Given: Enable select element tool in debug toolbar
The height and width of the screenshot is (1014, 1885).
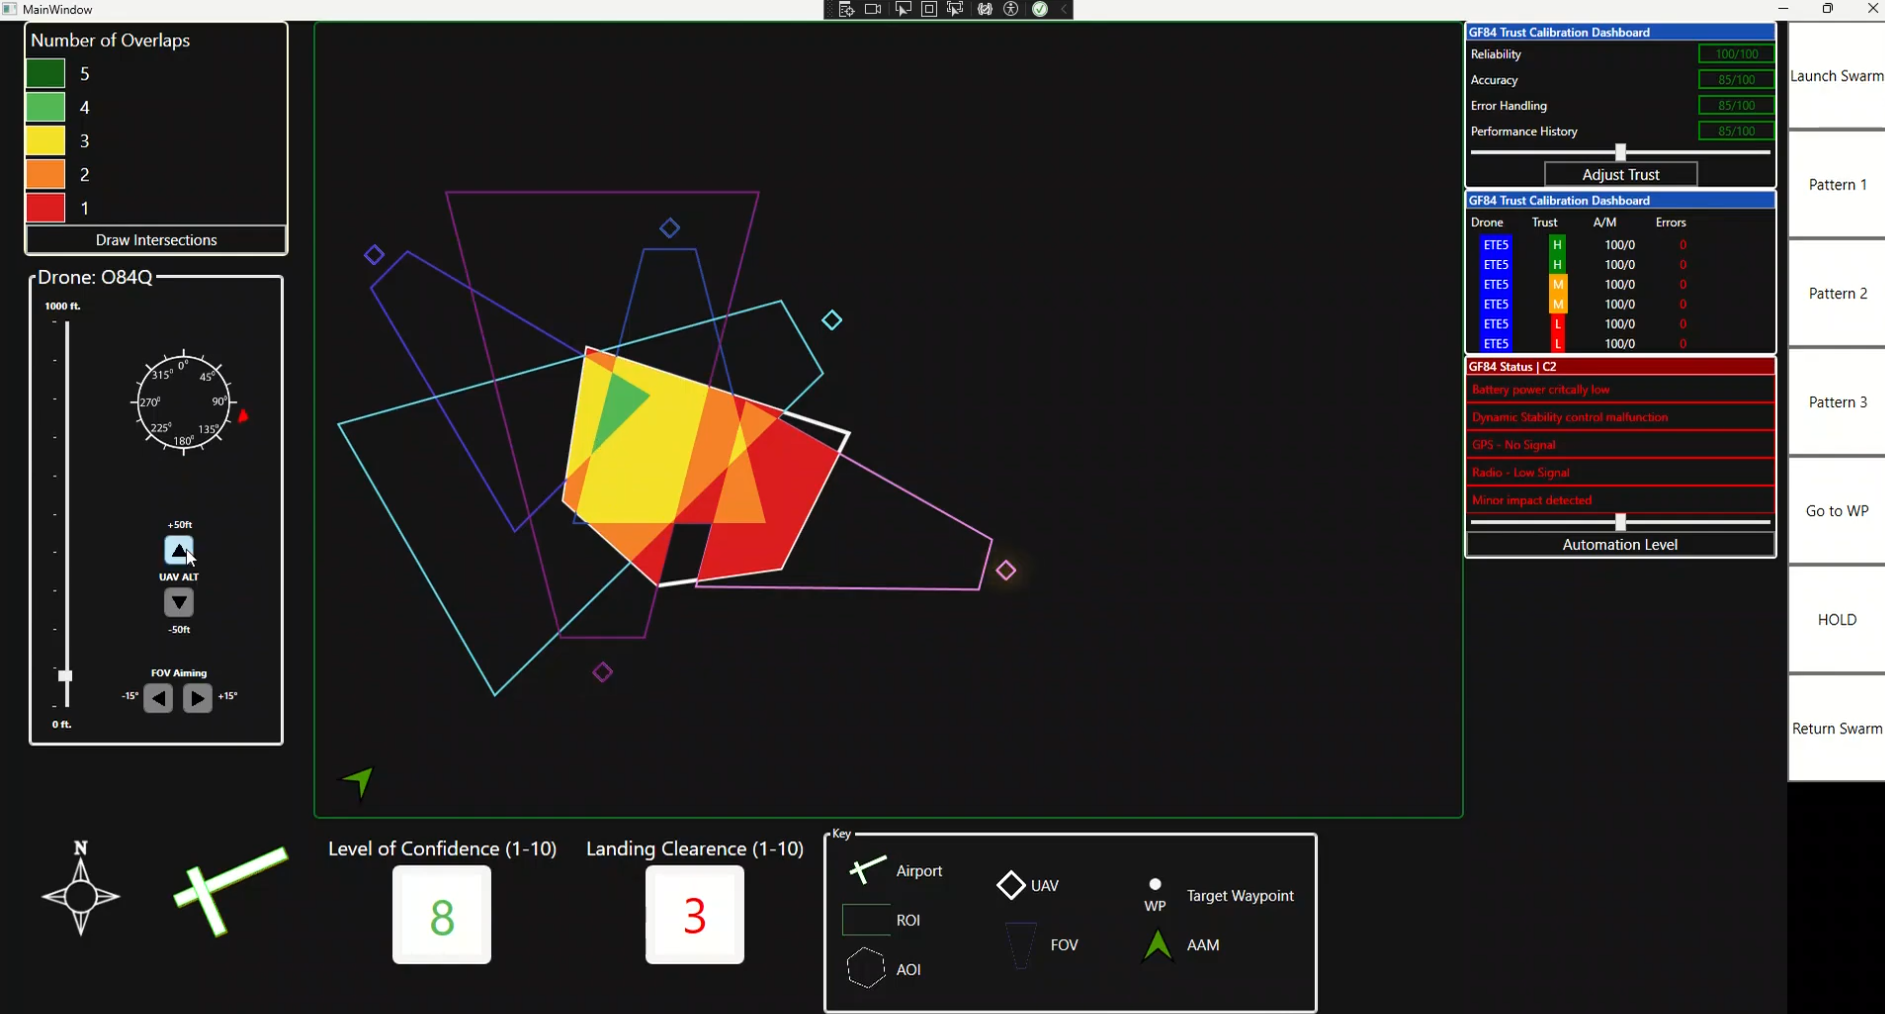Looking at the screenshot, I should pos(903,10).
